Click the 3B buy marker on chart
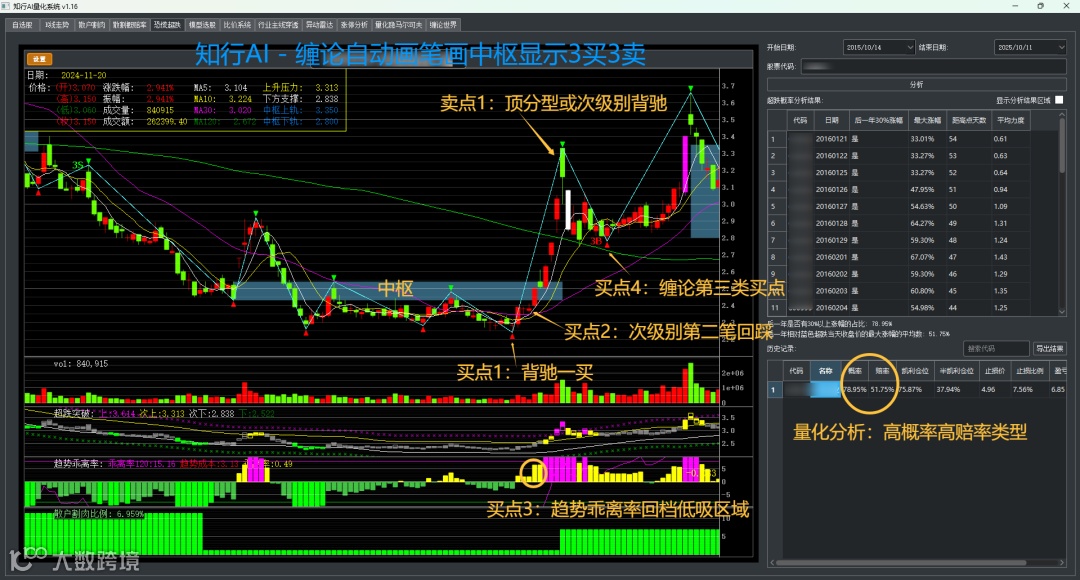 pyautogui.click(x=596, y=241)
